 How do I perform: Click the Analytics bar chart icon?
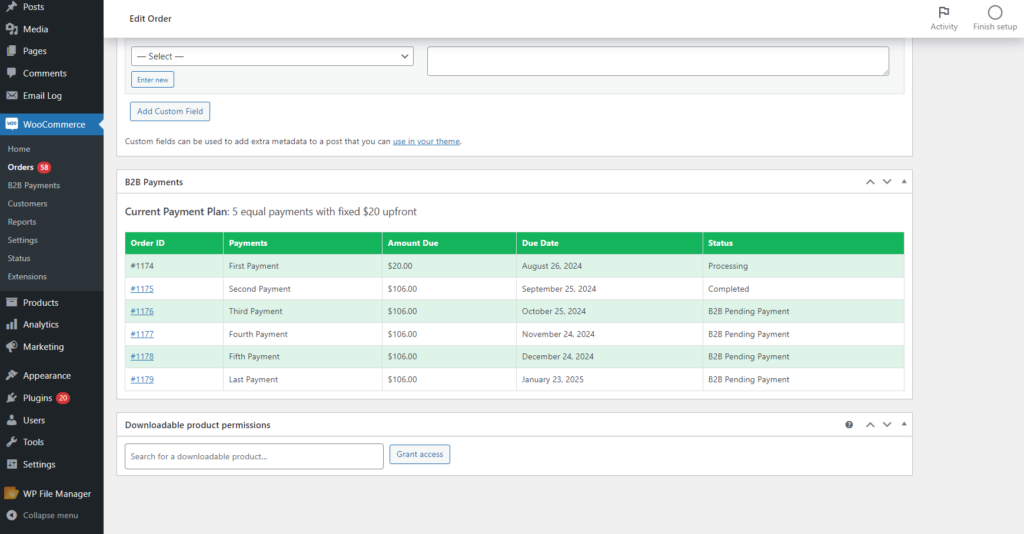12,324
